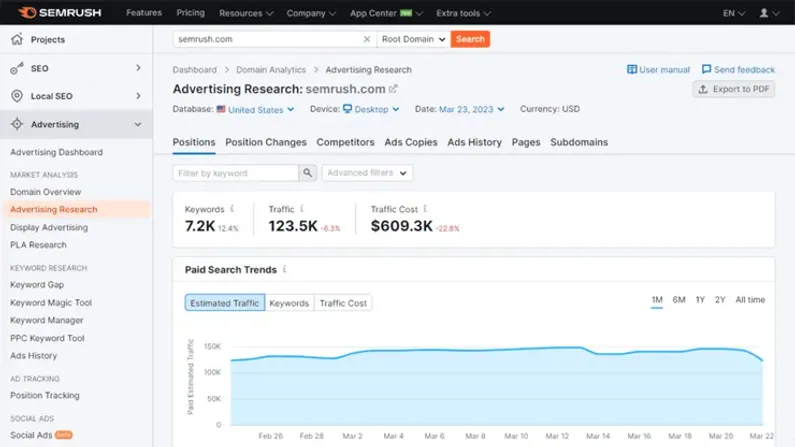Switch to the Ads Copies tab
Viewport: 795px width, 447px height.
(x=411, y=142)
